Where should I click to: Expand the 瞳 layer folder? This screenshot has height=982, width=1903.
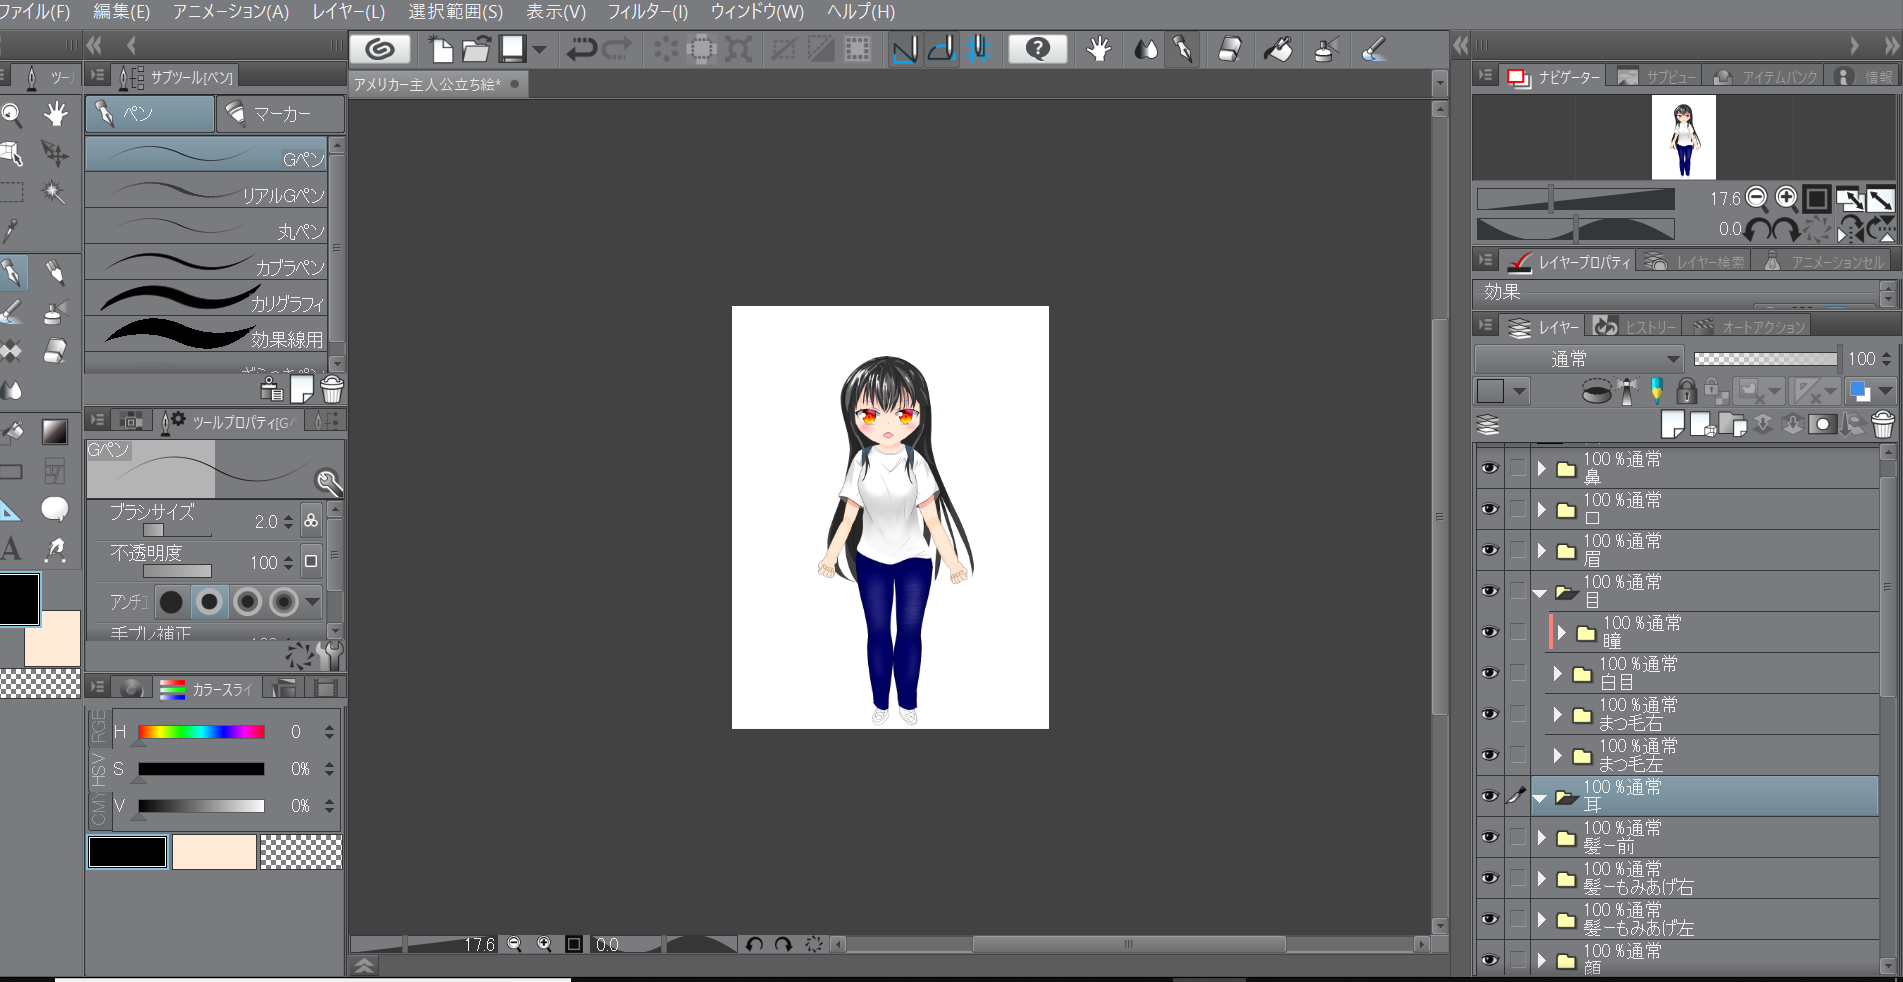tap(1561, 632)
